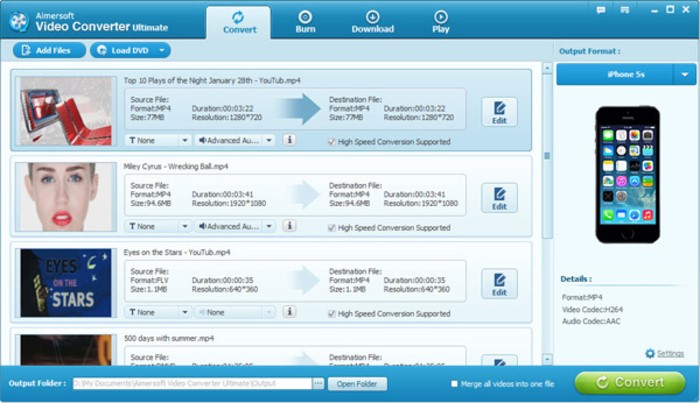The height and width of the screenshot is (403, 700).
Task: Click Details text Format:MP4
Action: pyautogui.click(x=582, y=297)
